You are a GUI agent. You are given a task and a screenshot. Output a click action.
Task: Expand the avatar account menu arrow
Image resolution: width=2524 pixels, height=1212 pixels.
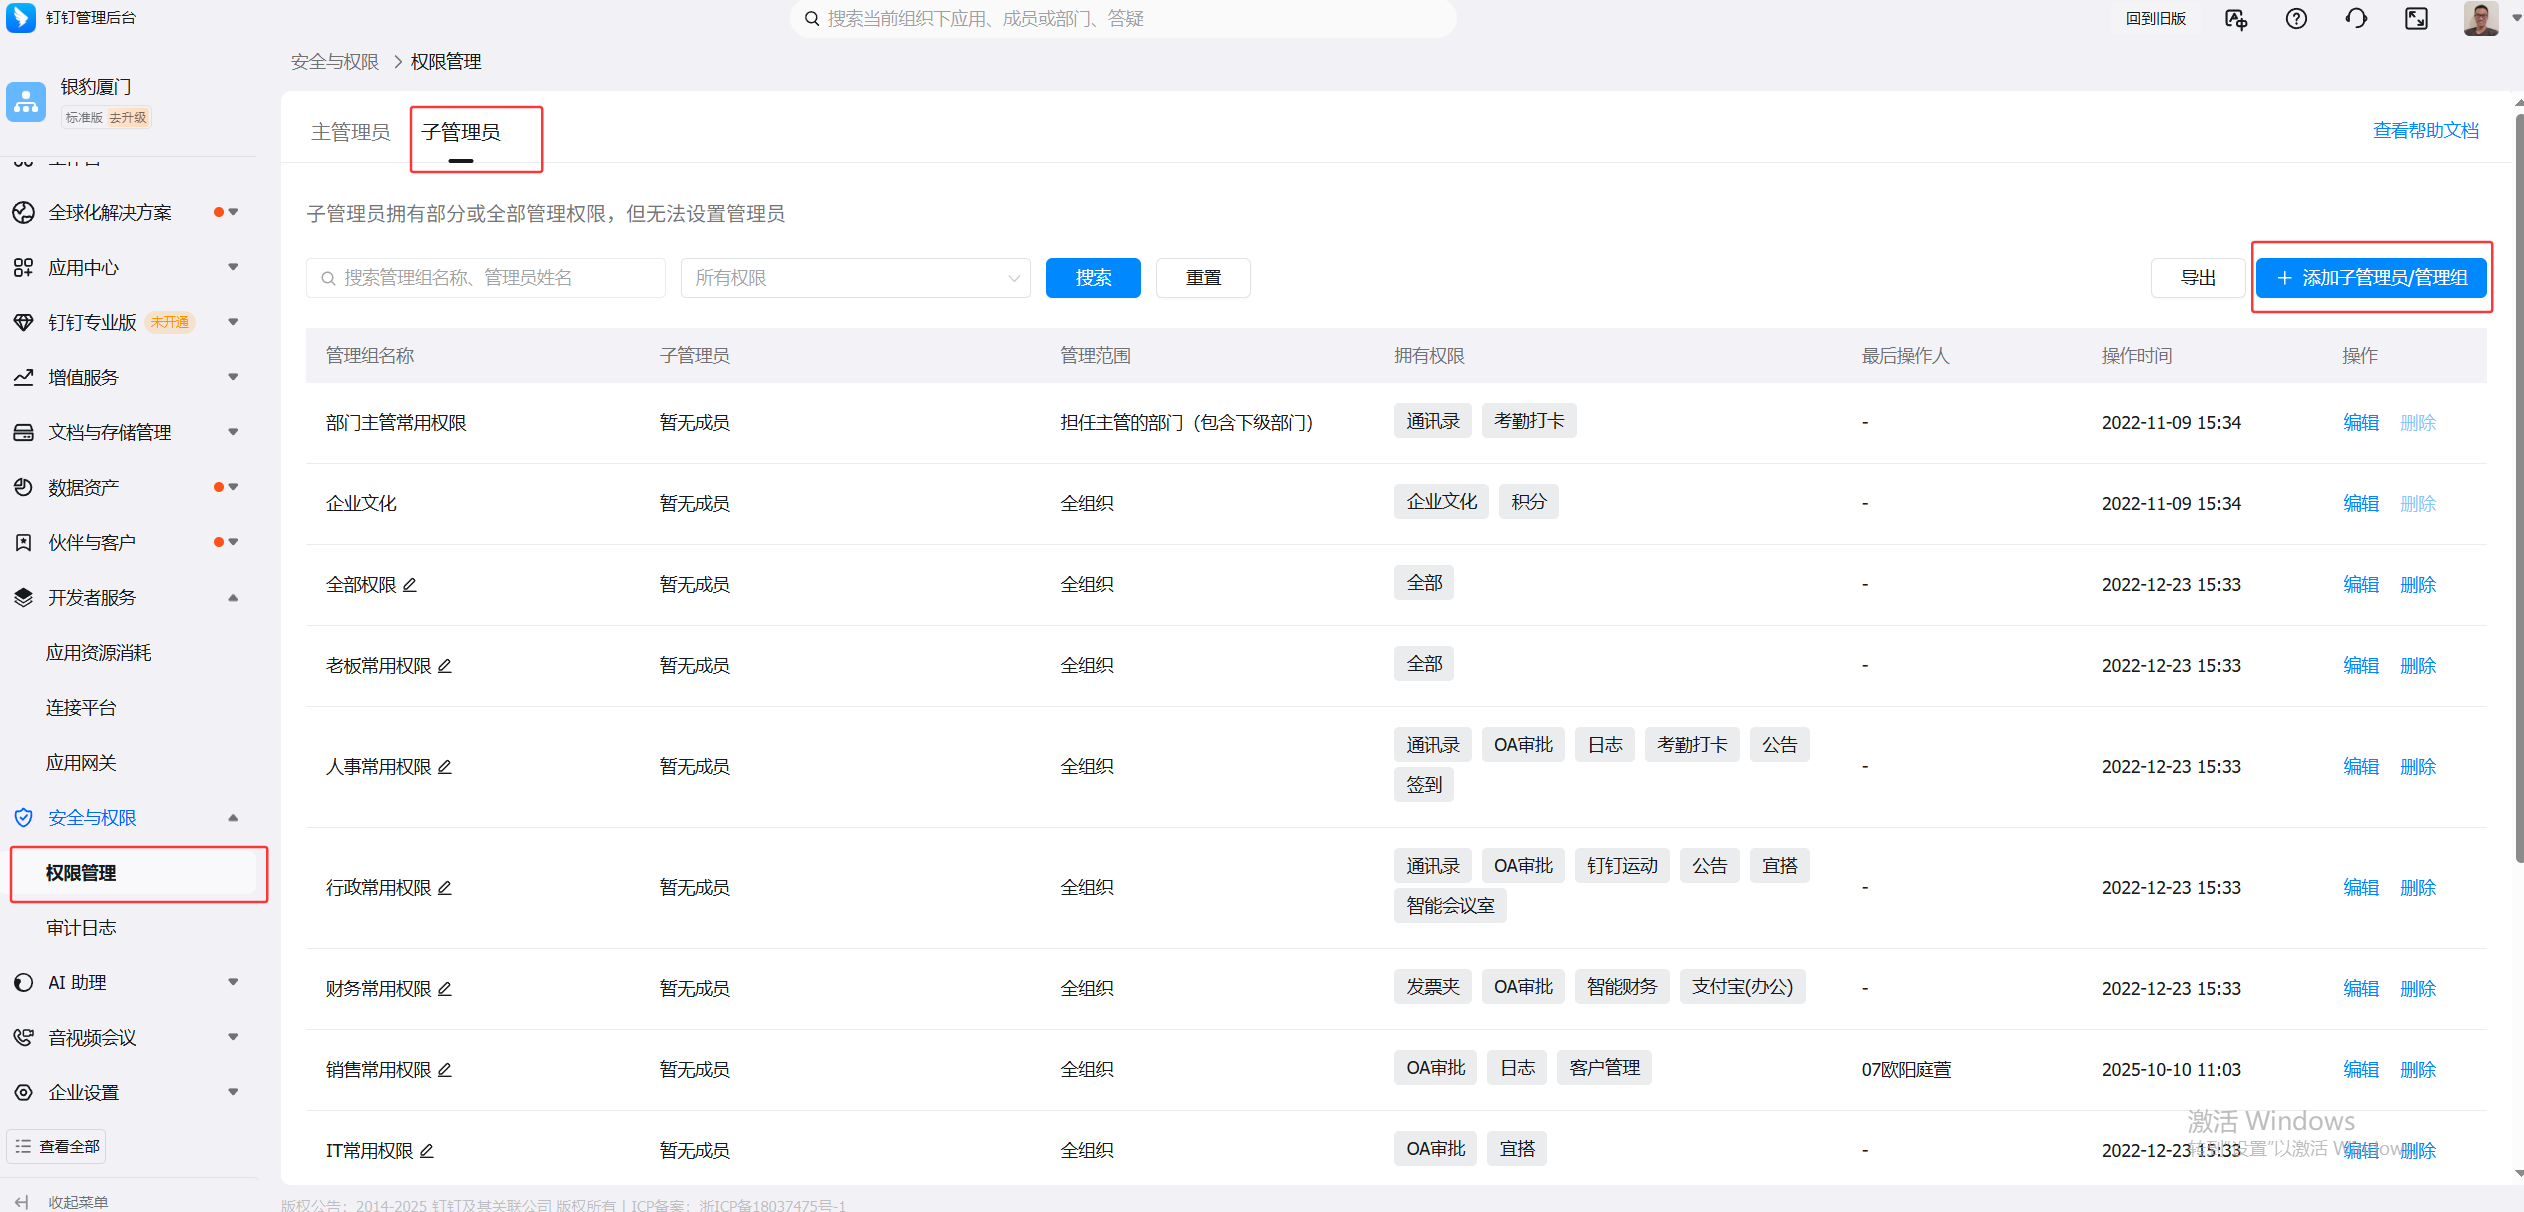pos(2515,18)
